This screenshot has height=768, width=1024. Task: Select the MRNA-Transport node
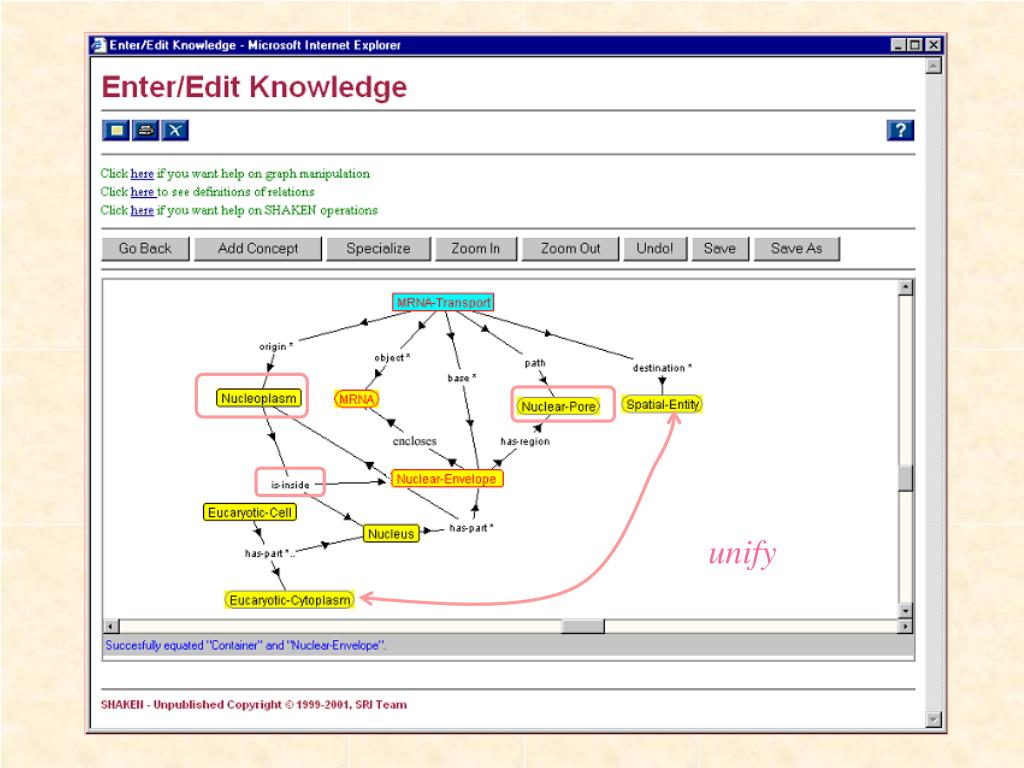coord(443,302)
